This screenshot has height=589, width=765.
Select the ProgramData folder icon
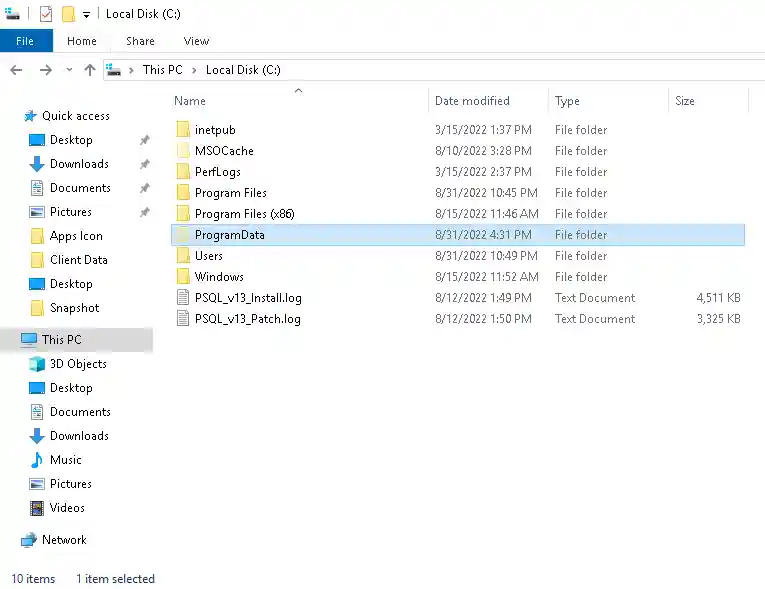coord(183,234)
